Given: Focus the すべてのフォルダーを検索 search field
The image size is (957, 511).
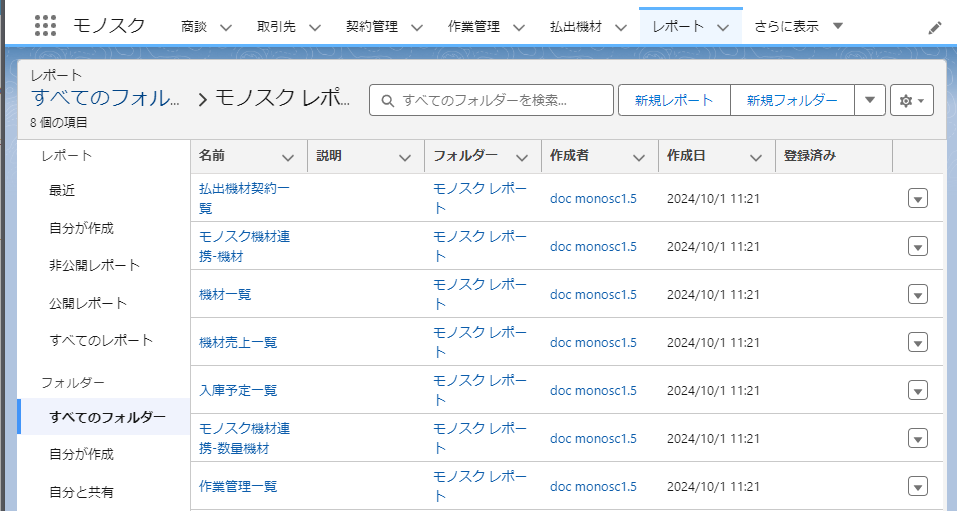Looking at the screenshot, I should pyautogui.click(x=500, y=100).
